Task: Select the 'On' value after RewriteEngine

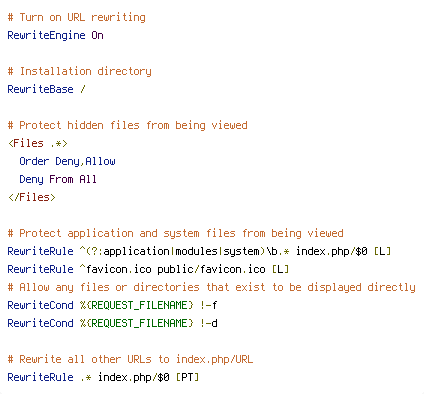Action: point(97,35)
